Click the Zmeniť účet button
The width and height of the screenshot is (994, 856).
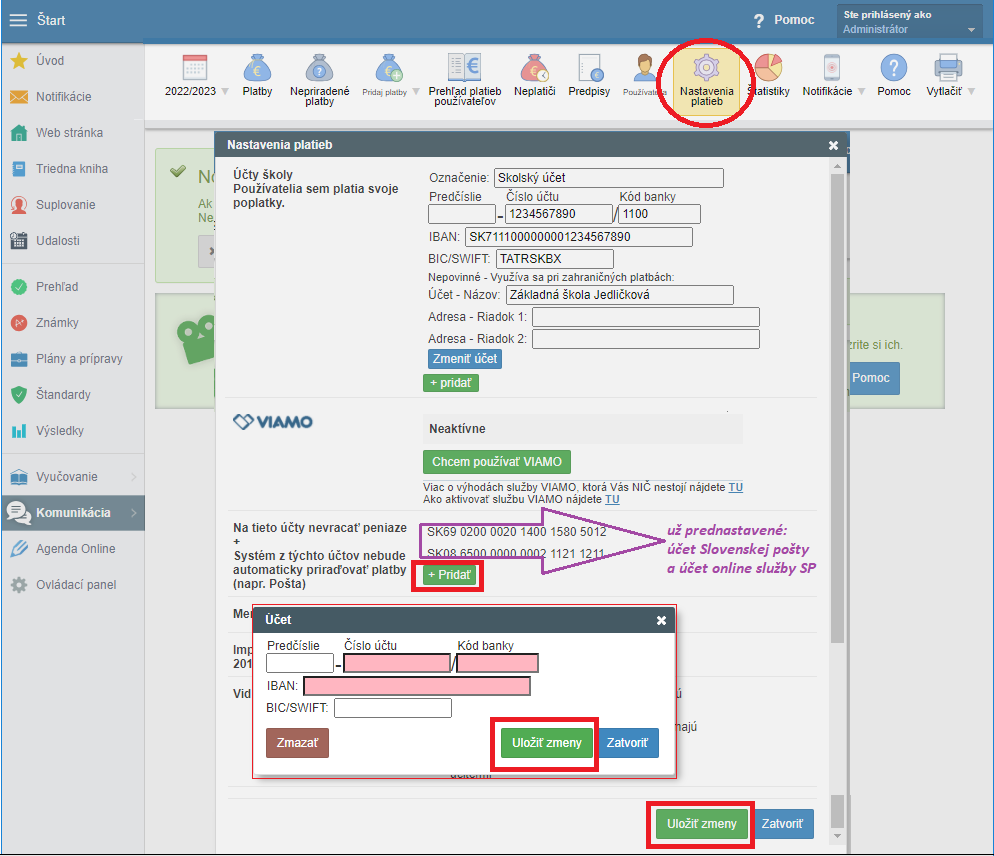click(x=465, y=359)
